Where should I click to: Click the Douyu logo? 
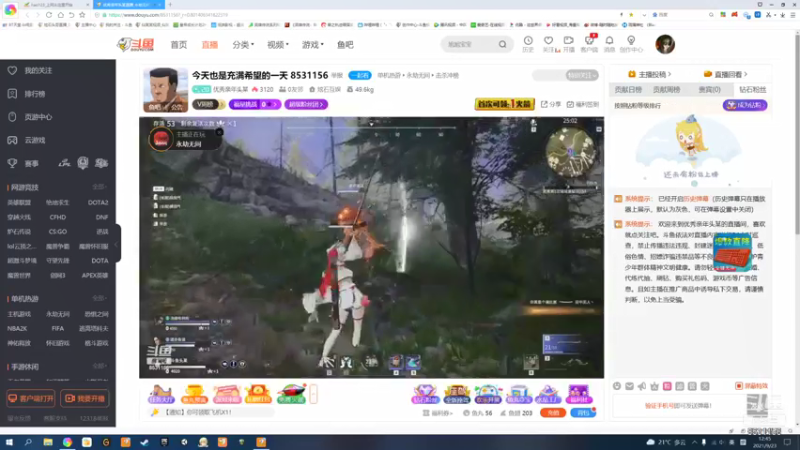[x=135, y=45]
